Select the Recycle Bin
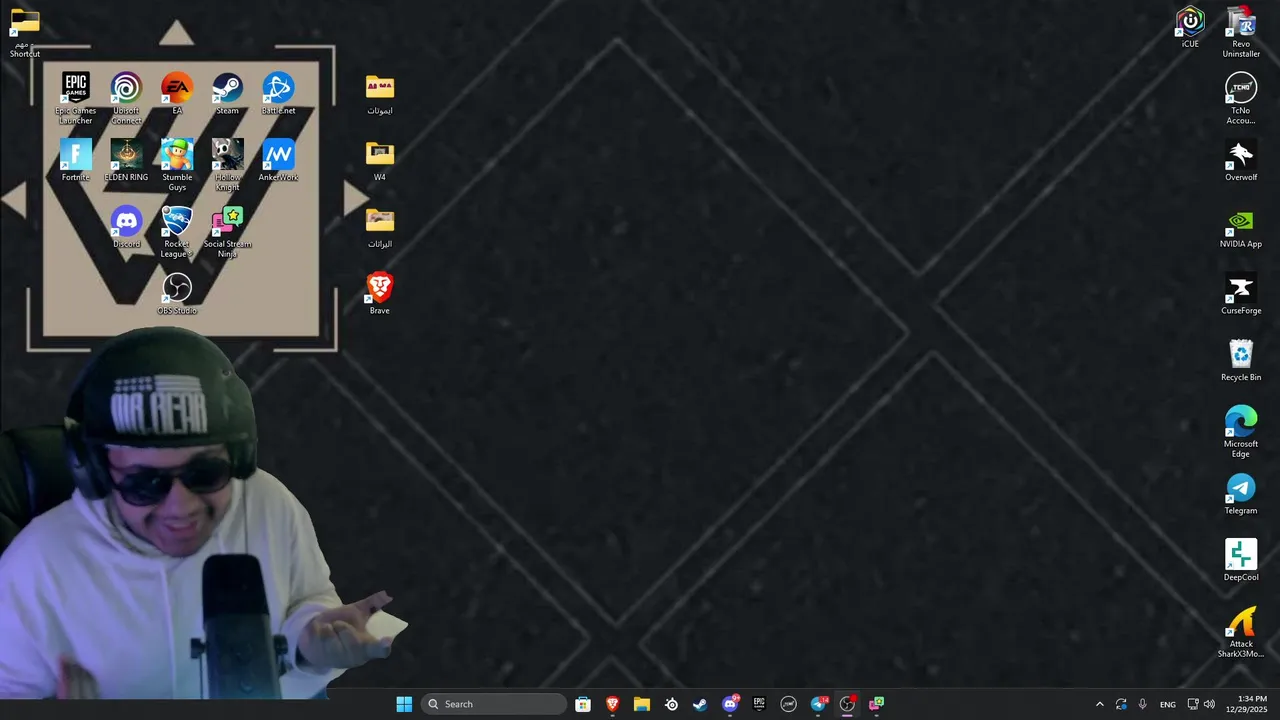Screen dimensions: 1280x720 [x=1241, y=360]
